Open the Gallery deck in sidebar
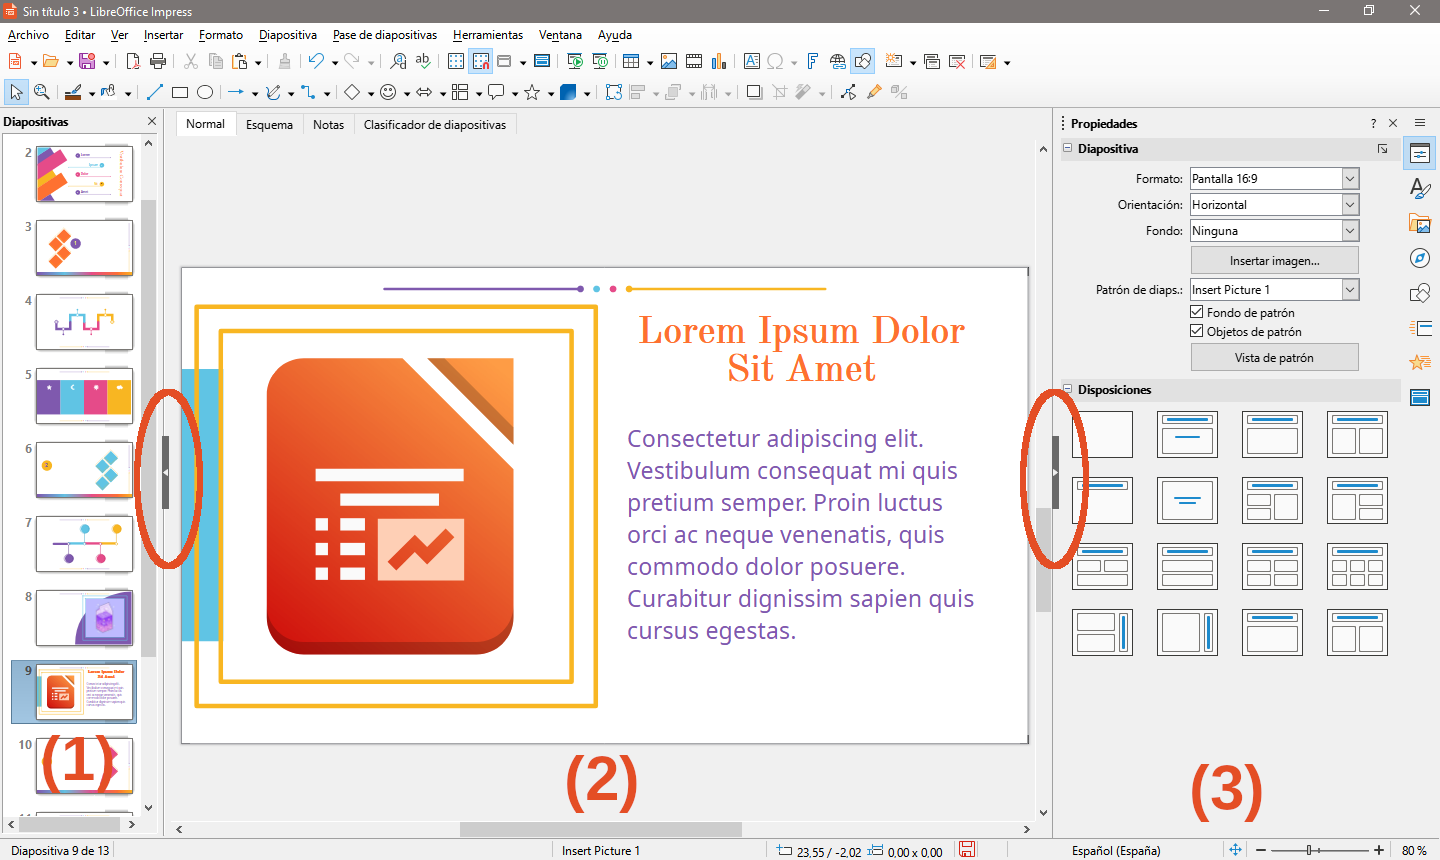1440x860 pixels. (1420, 223)
